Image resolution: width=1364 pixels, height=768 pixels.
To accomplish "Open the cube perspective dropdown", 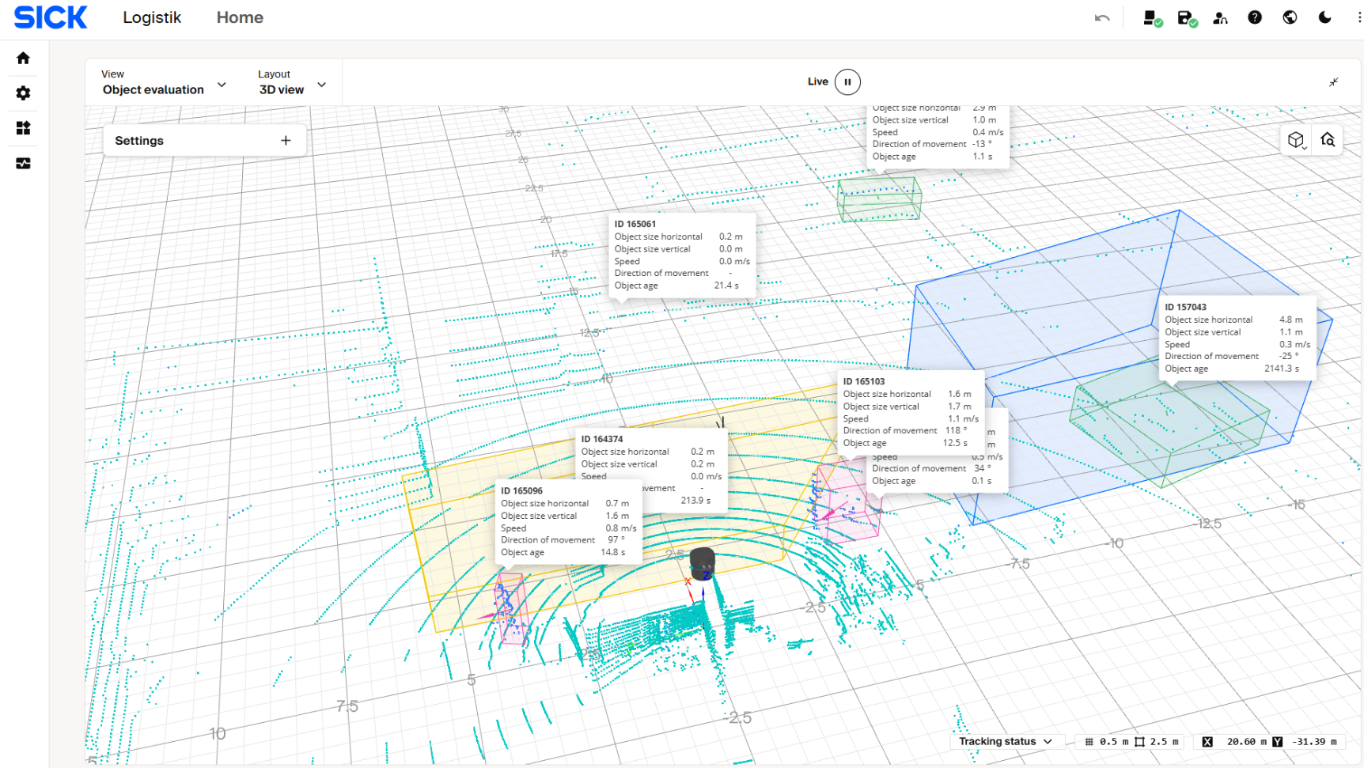I will (1297, 140).
